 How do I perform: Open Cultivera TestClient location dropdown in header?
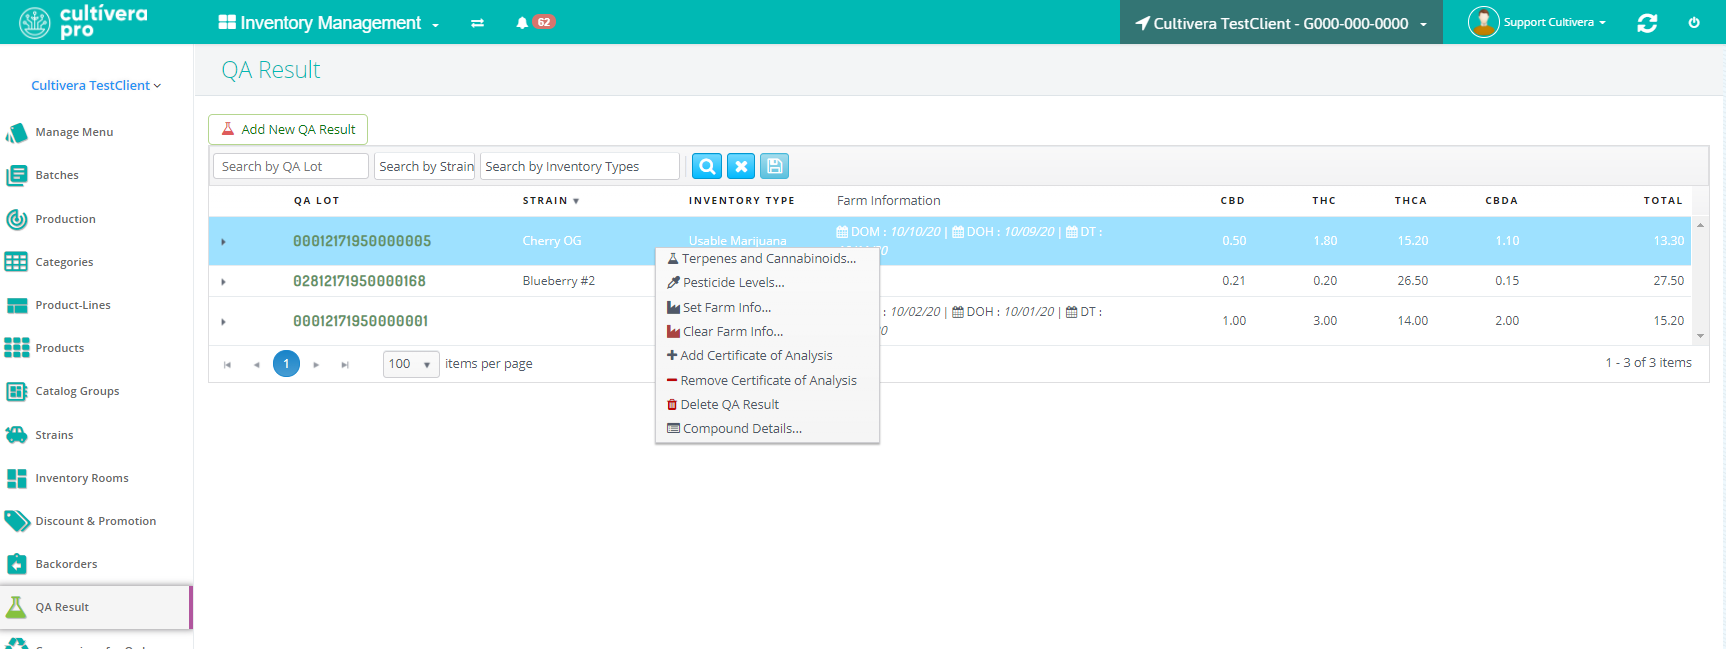click(1281, 23)
